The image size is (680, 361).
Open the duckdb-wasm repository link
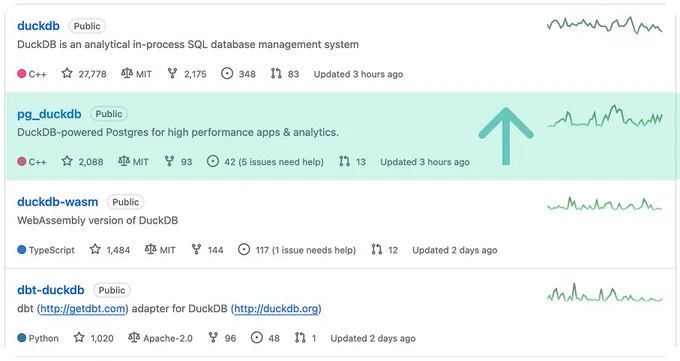[58, 202]
